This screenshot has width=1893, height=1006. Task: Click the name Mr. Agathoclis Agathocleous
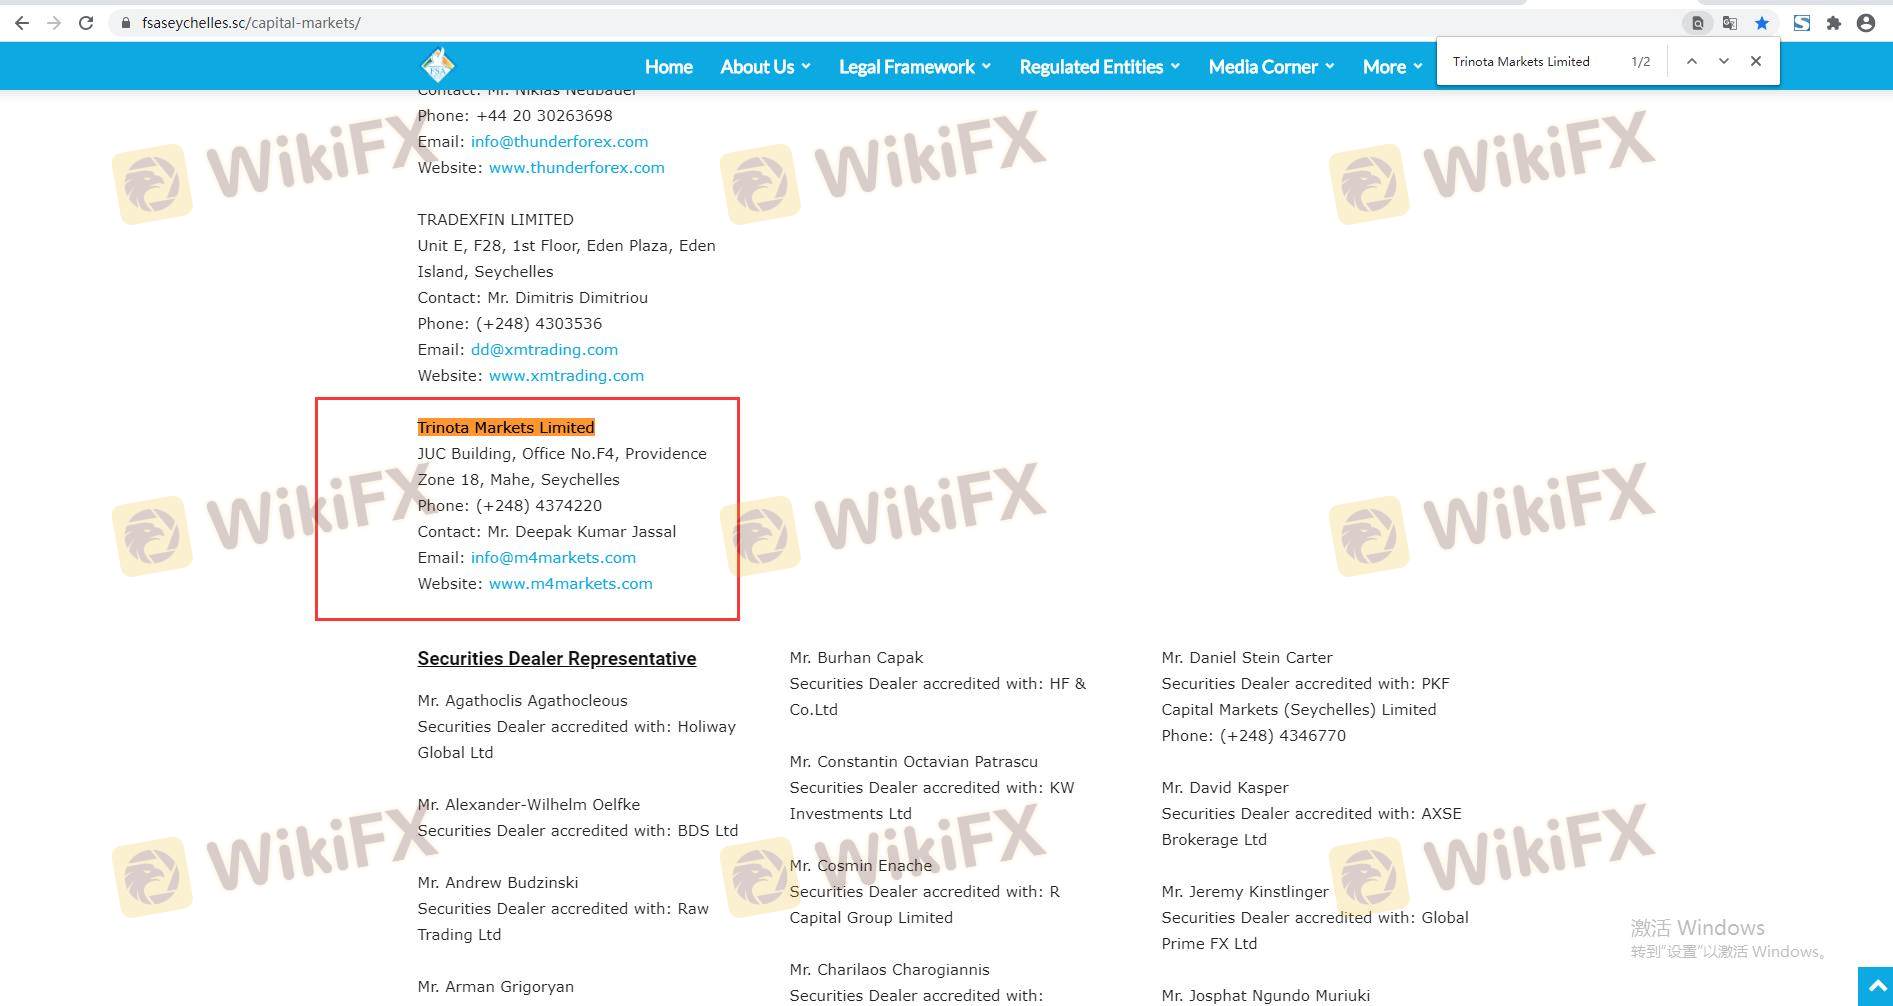click(522, 701)
